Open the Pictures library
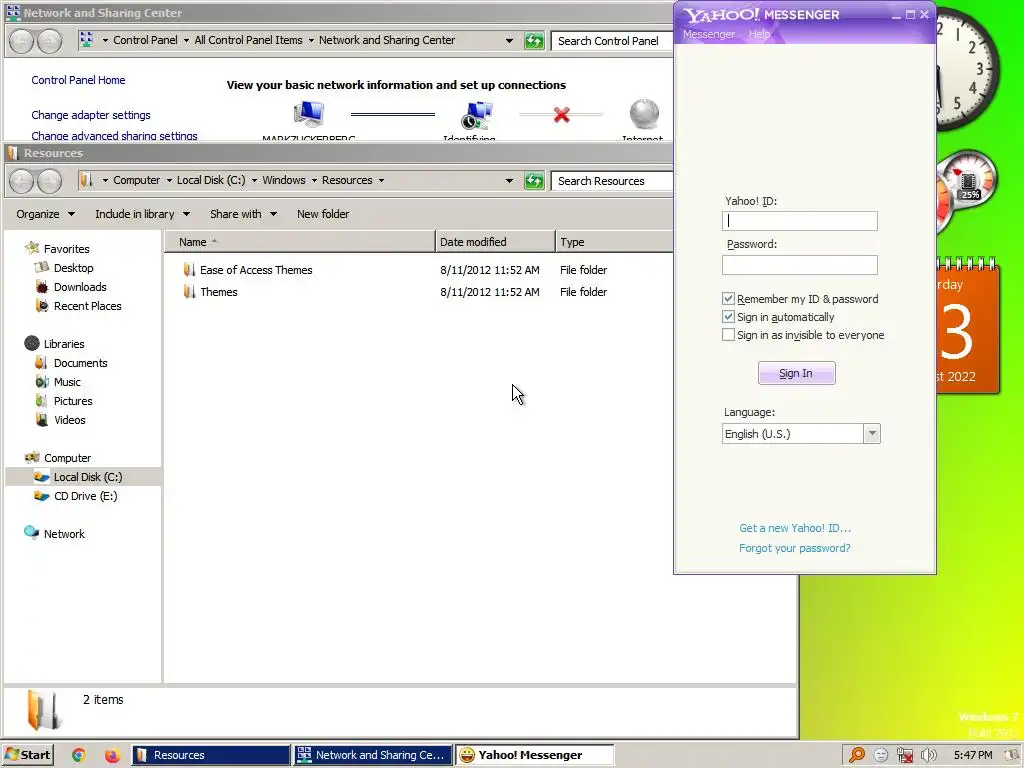The image size is (1024, 768). (x=72, y=401)
